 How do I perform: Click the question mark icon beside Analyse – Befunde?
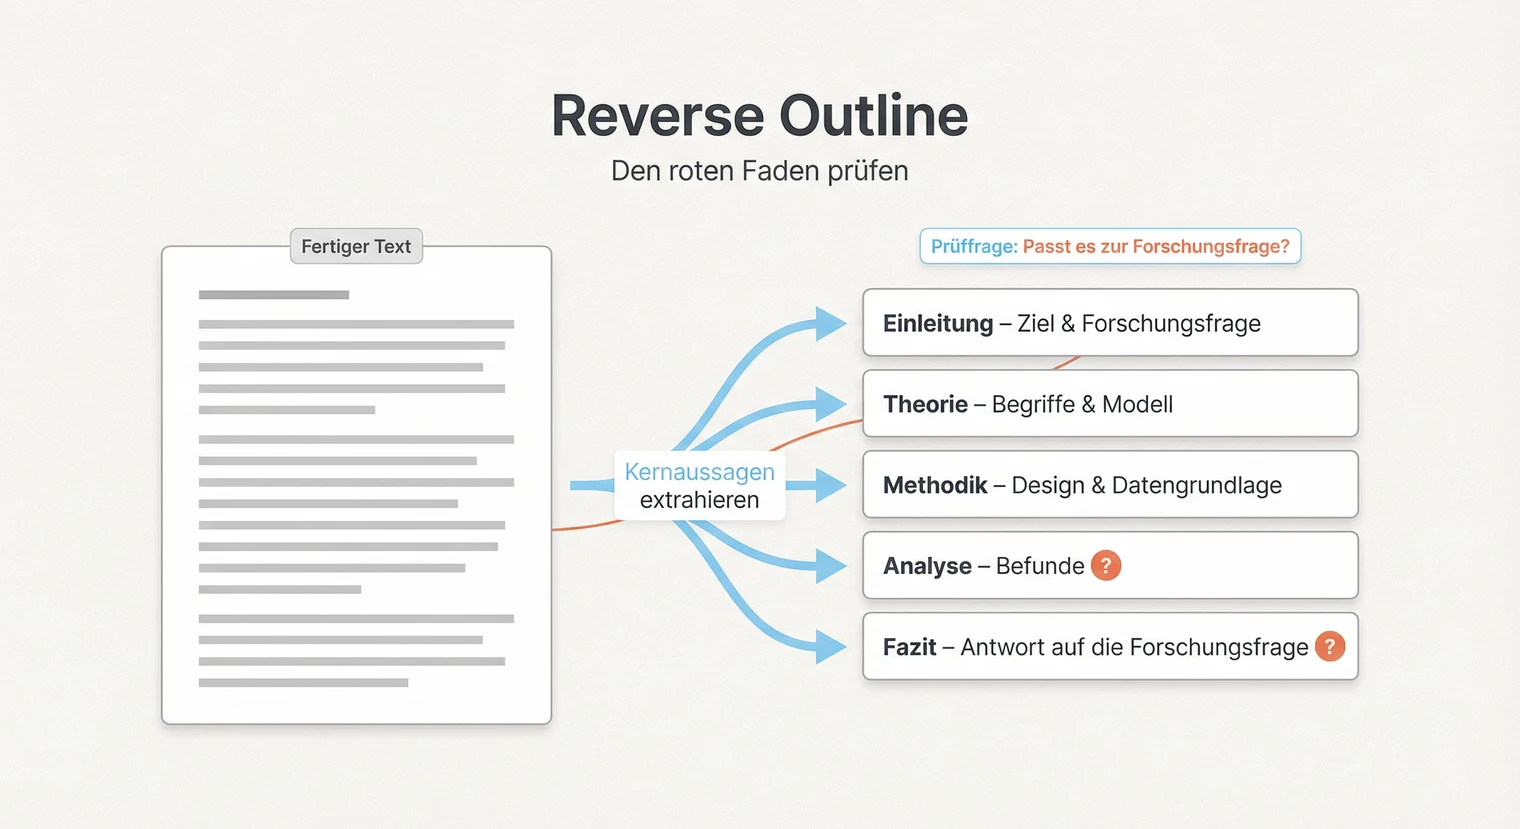point(1105,566)
